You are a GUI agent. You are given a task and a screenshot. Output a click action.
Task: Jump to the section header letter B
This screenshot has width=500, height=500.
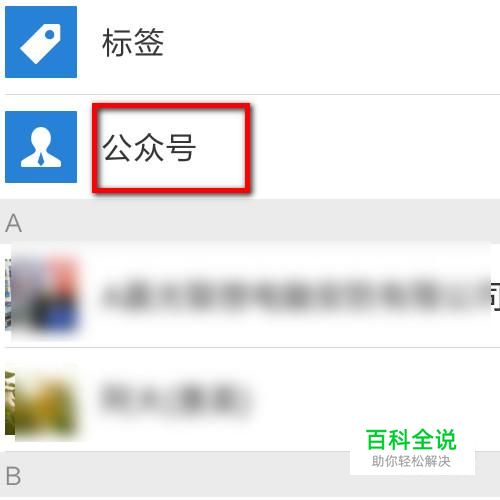(x=13, y=476)
